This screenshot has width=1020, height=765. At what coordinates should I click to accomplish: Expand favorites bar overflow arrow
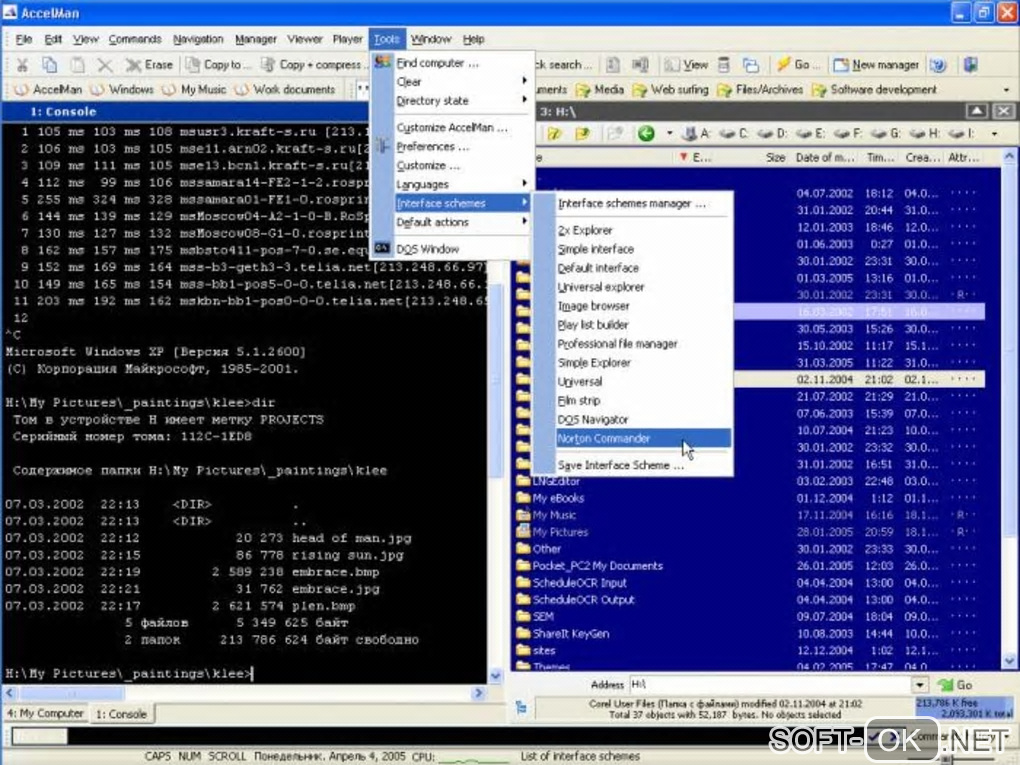(1006, 89)
